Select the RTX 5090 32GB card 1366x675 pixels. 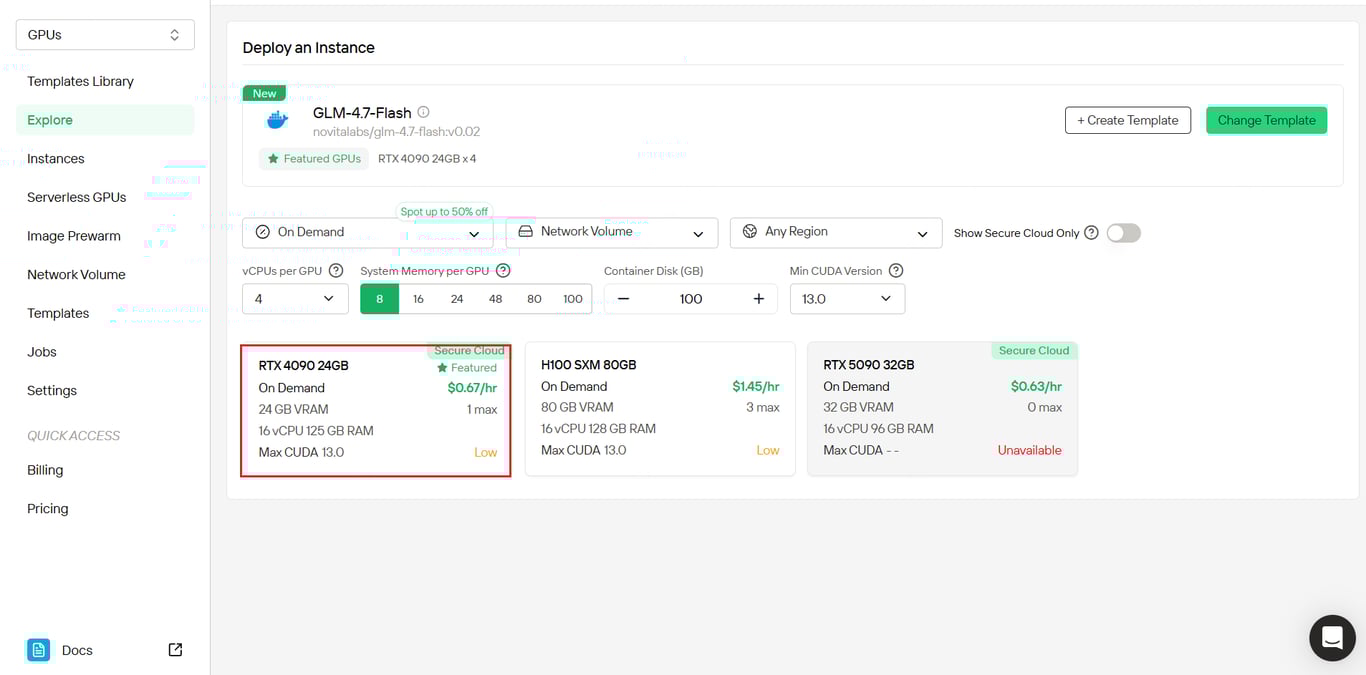[942, 409]
